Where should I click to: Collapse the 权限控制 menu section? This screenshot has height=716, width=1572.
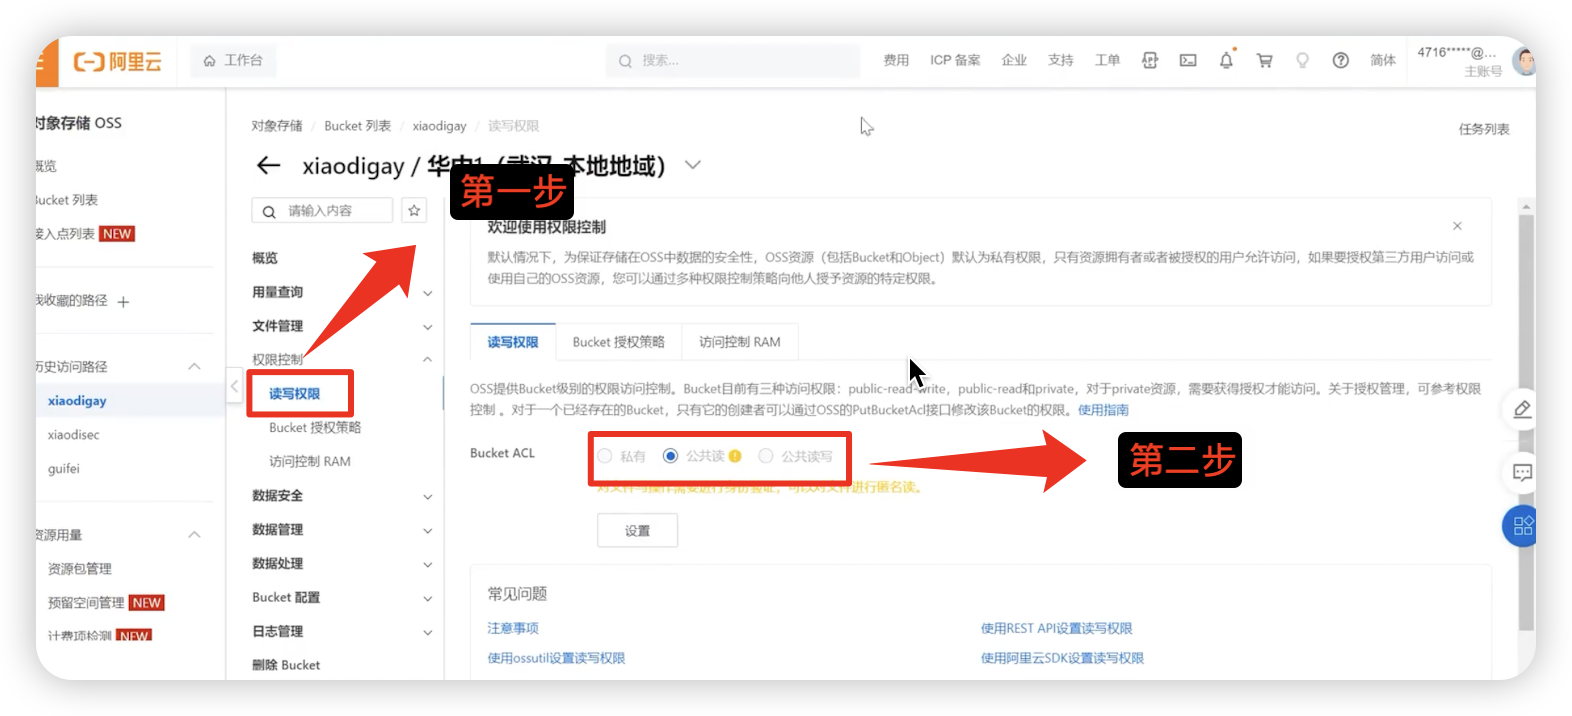[427, 360]
